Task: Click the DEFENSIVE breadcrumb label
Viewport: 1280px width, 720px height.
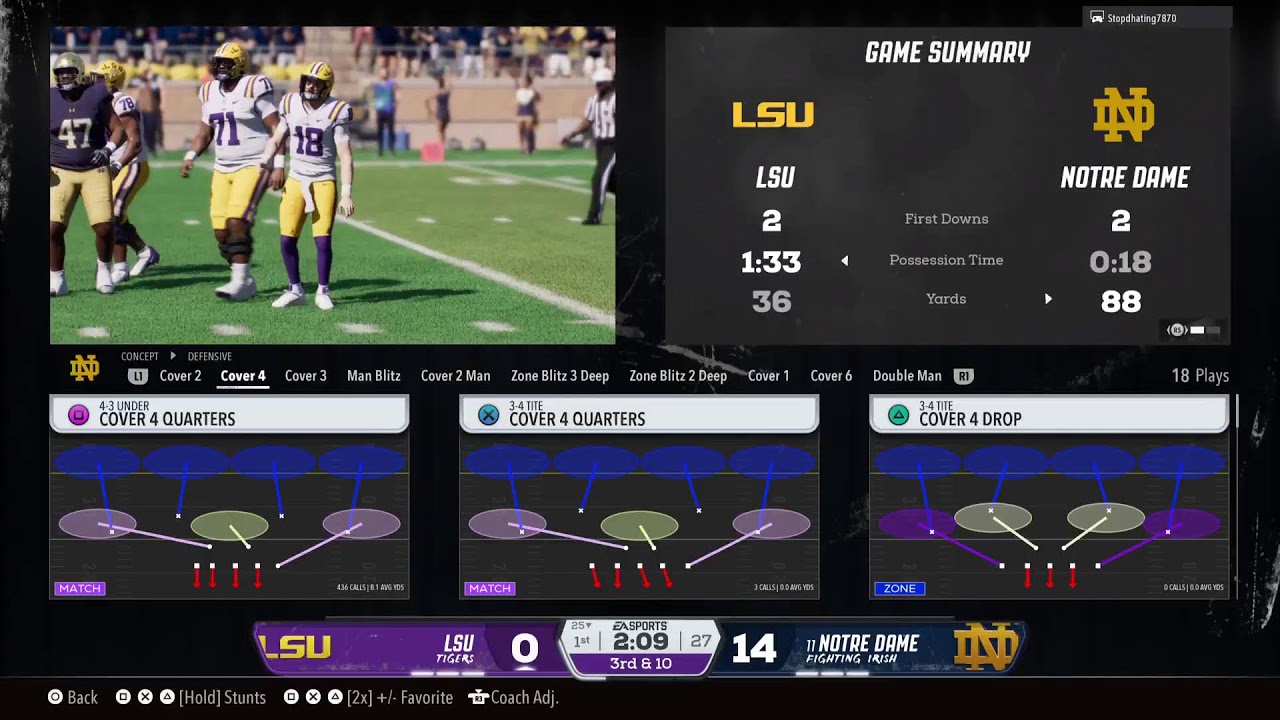Action: (x=210, y=356)
